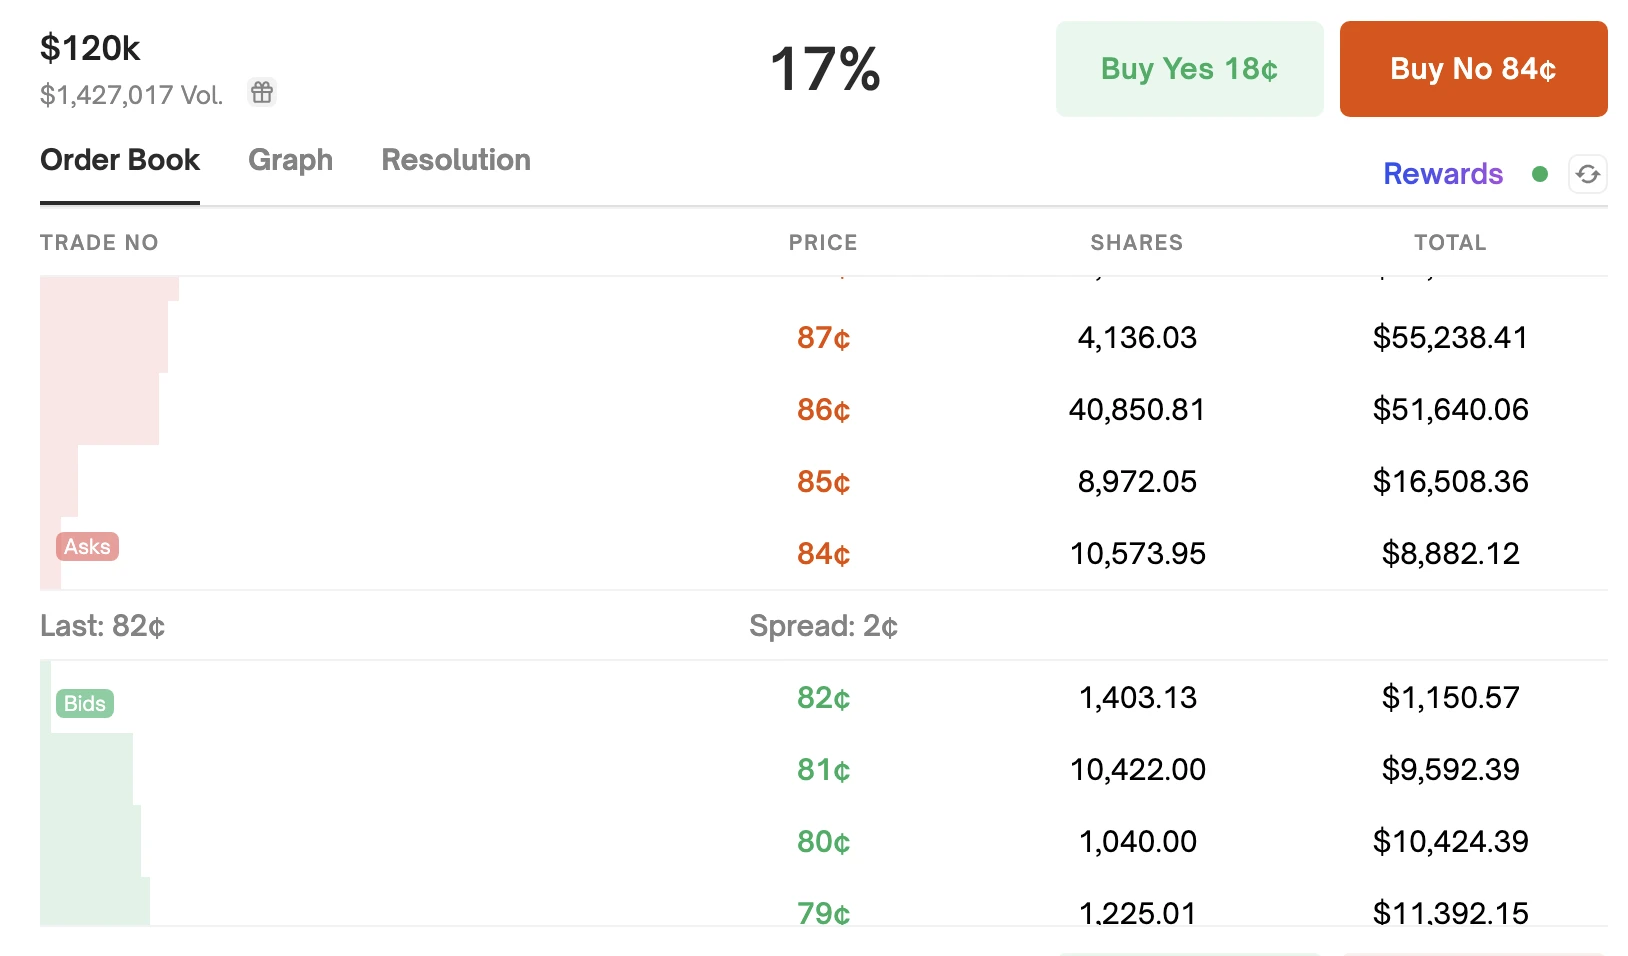Select the 84¢ ask price row
Viewport: 1628px width, 956px height.
(x=823, y=554)
